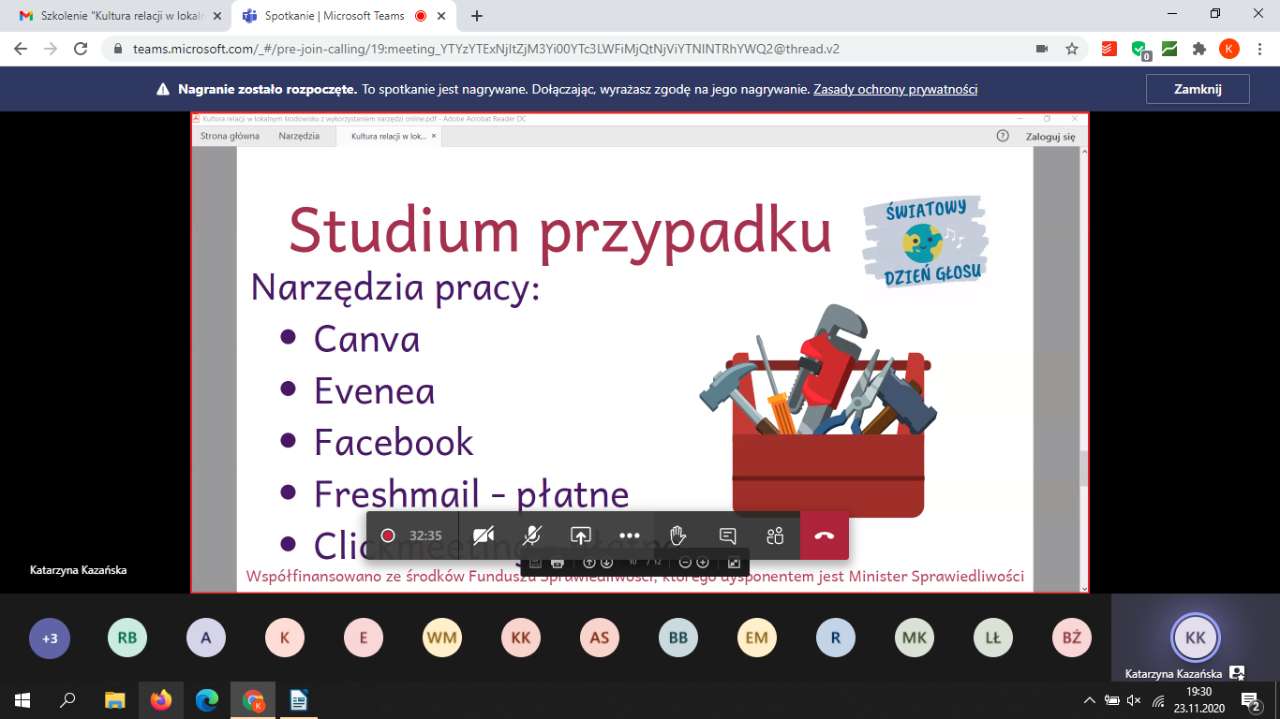Screen dimensions: 1280x719
Task: Open the more actions ellipsis menu
Action: point(629,536)
